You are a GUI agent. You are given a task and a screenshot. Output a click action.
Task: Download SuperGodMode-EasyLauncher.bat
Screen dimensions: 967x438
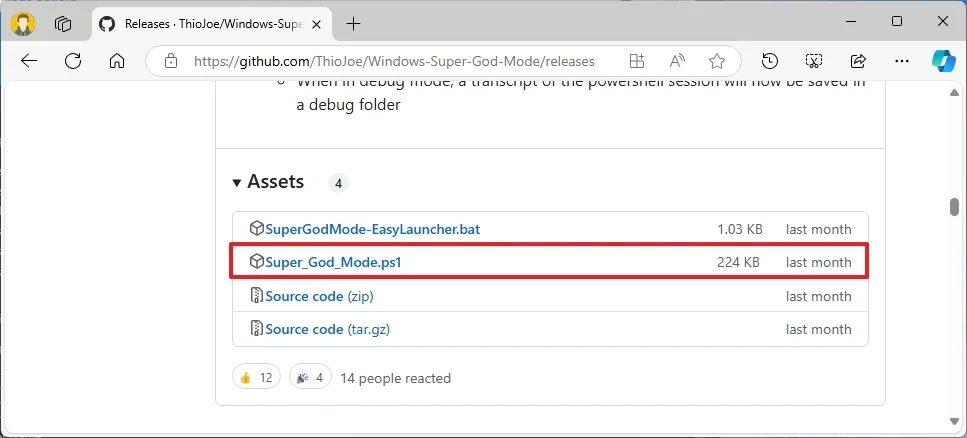click(x=372, y=229)
